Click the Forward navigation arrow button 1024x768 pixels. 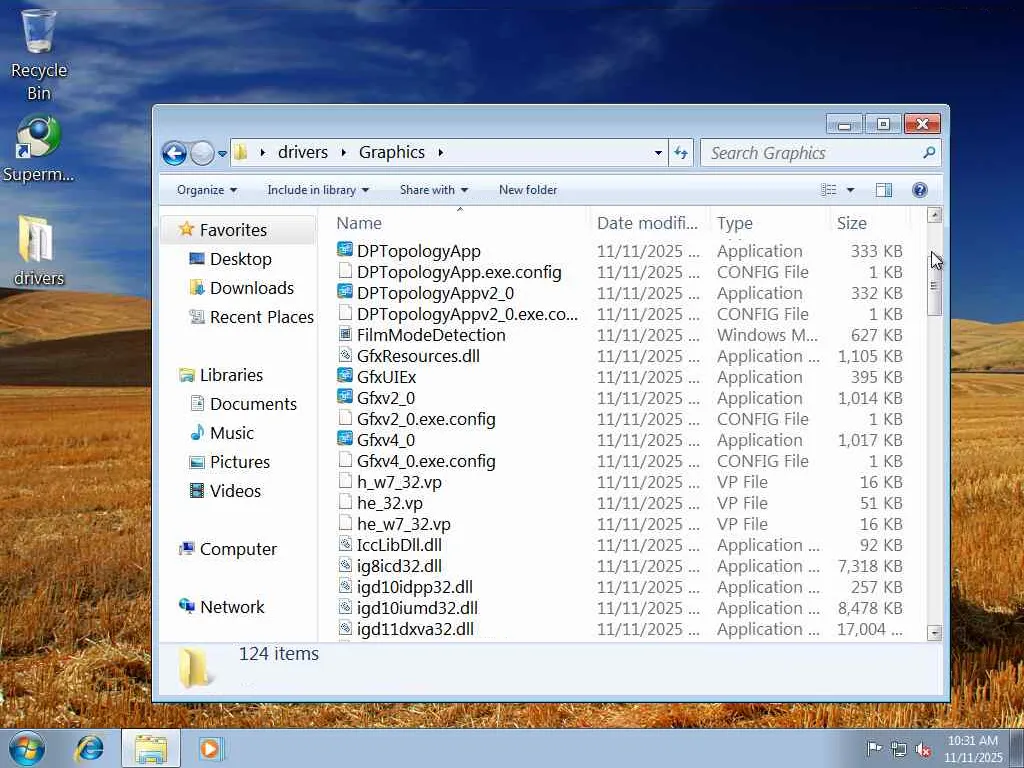point(202,153)
